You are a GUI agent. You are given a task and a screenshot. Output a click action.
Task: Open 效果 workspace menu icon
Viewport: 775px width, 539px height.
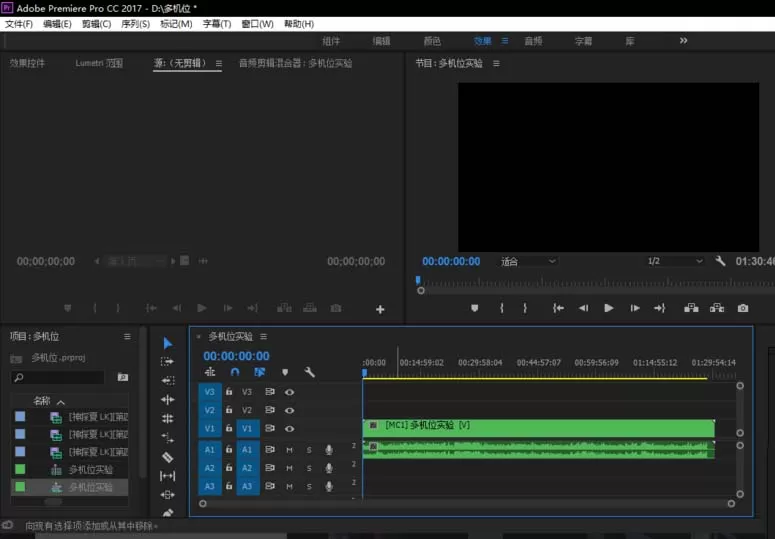[x=505, y=41]
